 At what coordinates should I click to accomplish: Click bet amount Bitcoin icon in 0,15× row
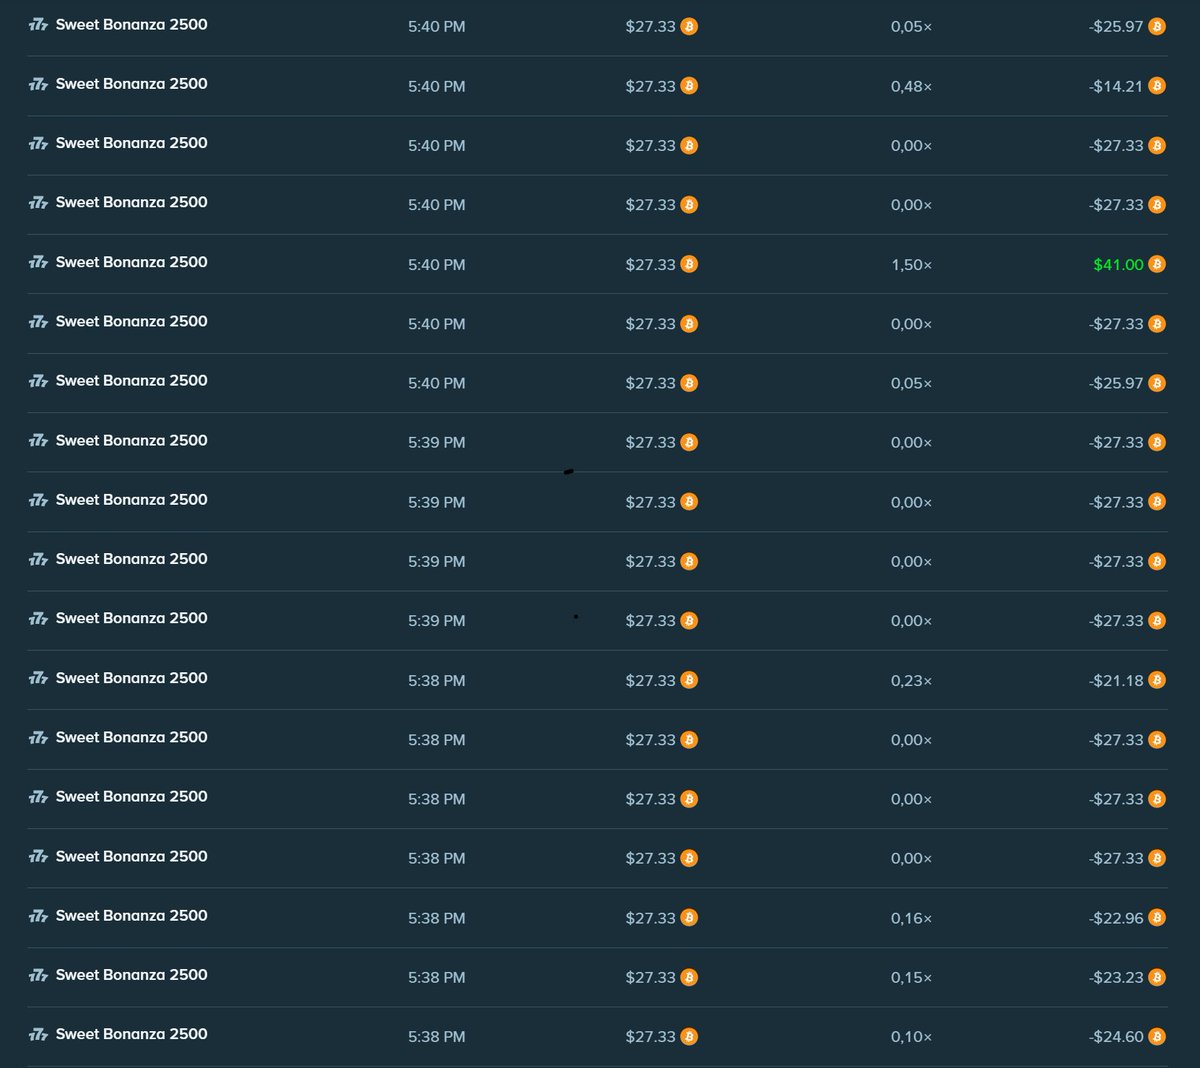689,977
